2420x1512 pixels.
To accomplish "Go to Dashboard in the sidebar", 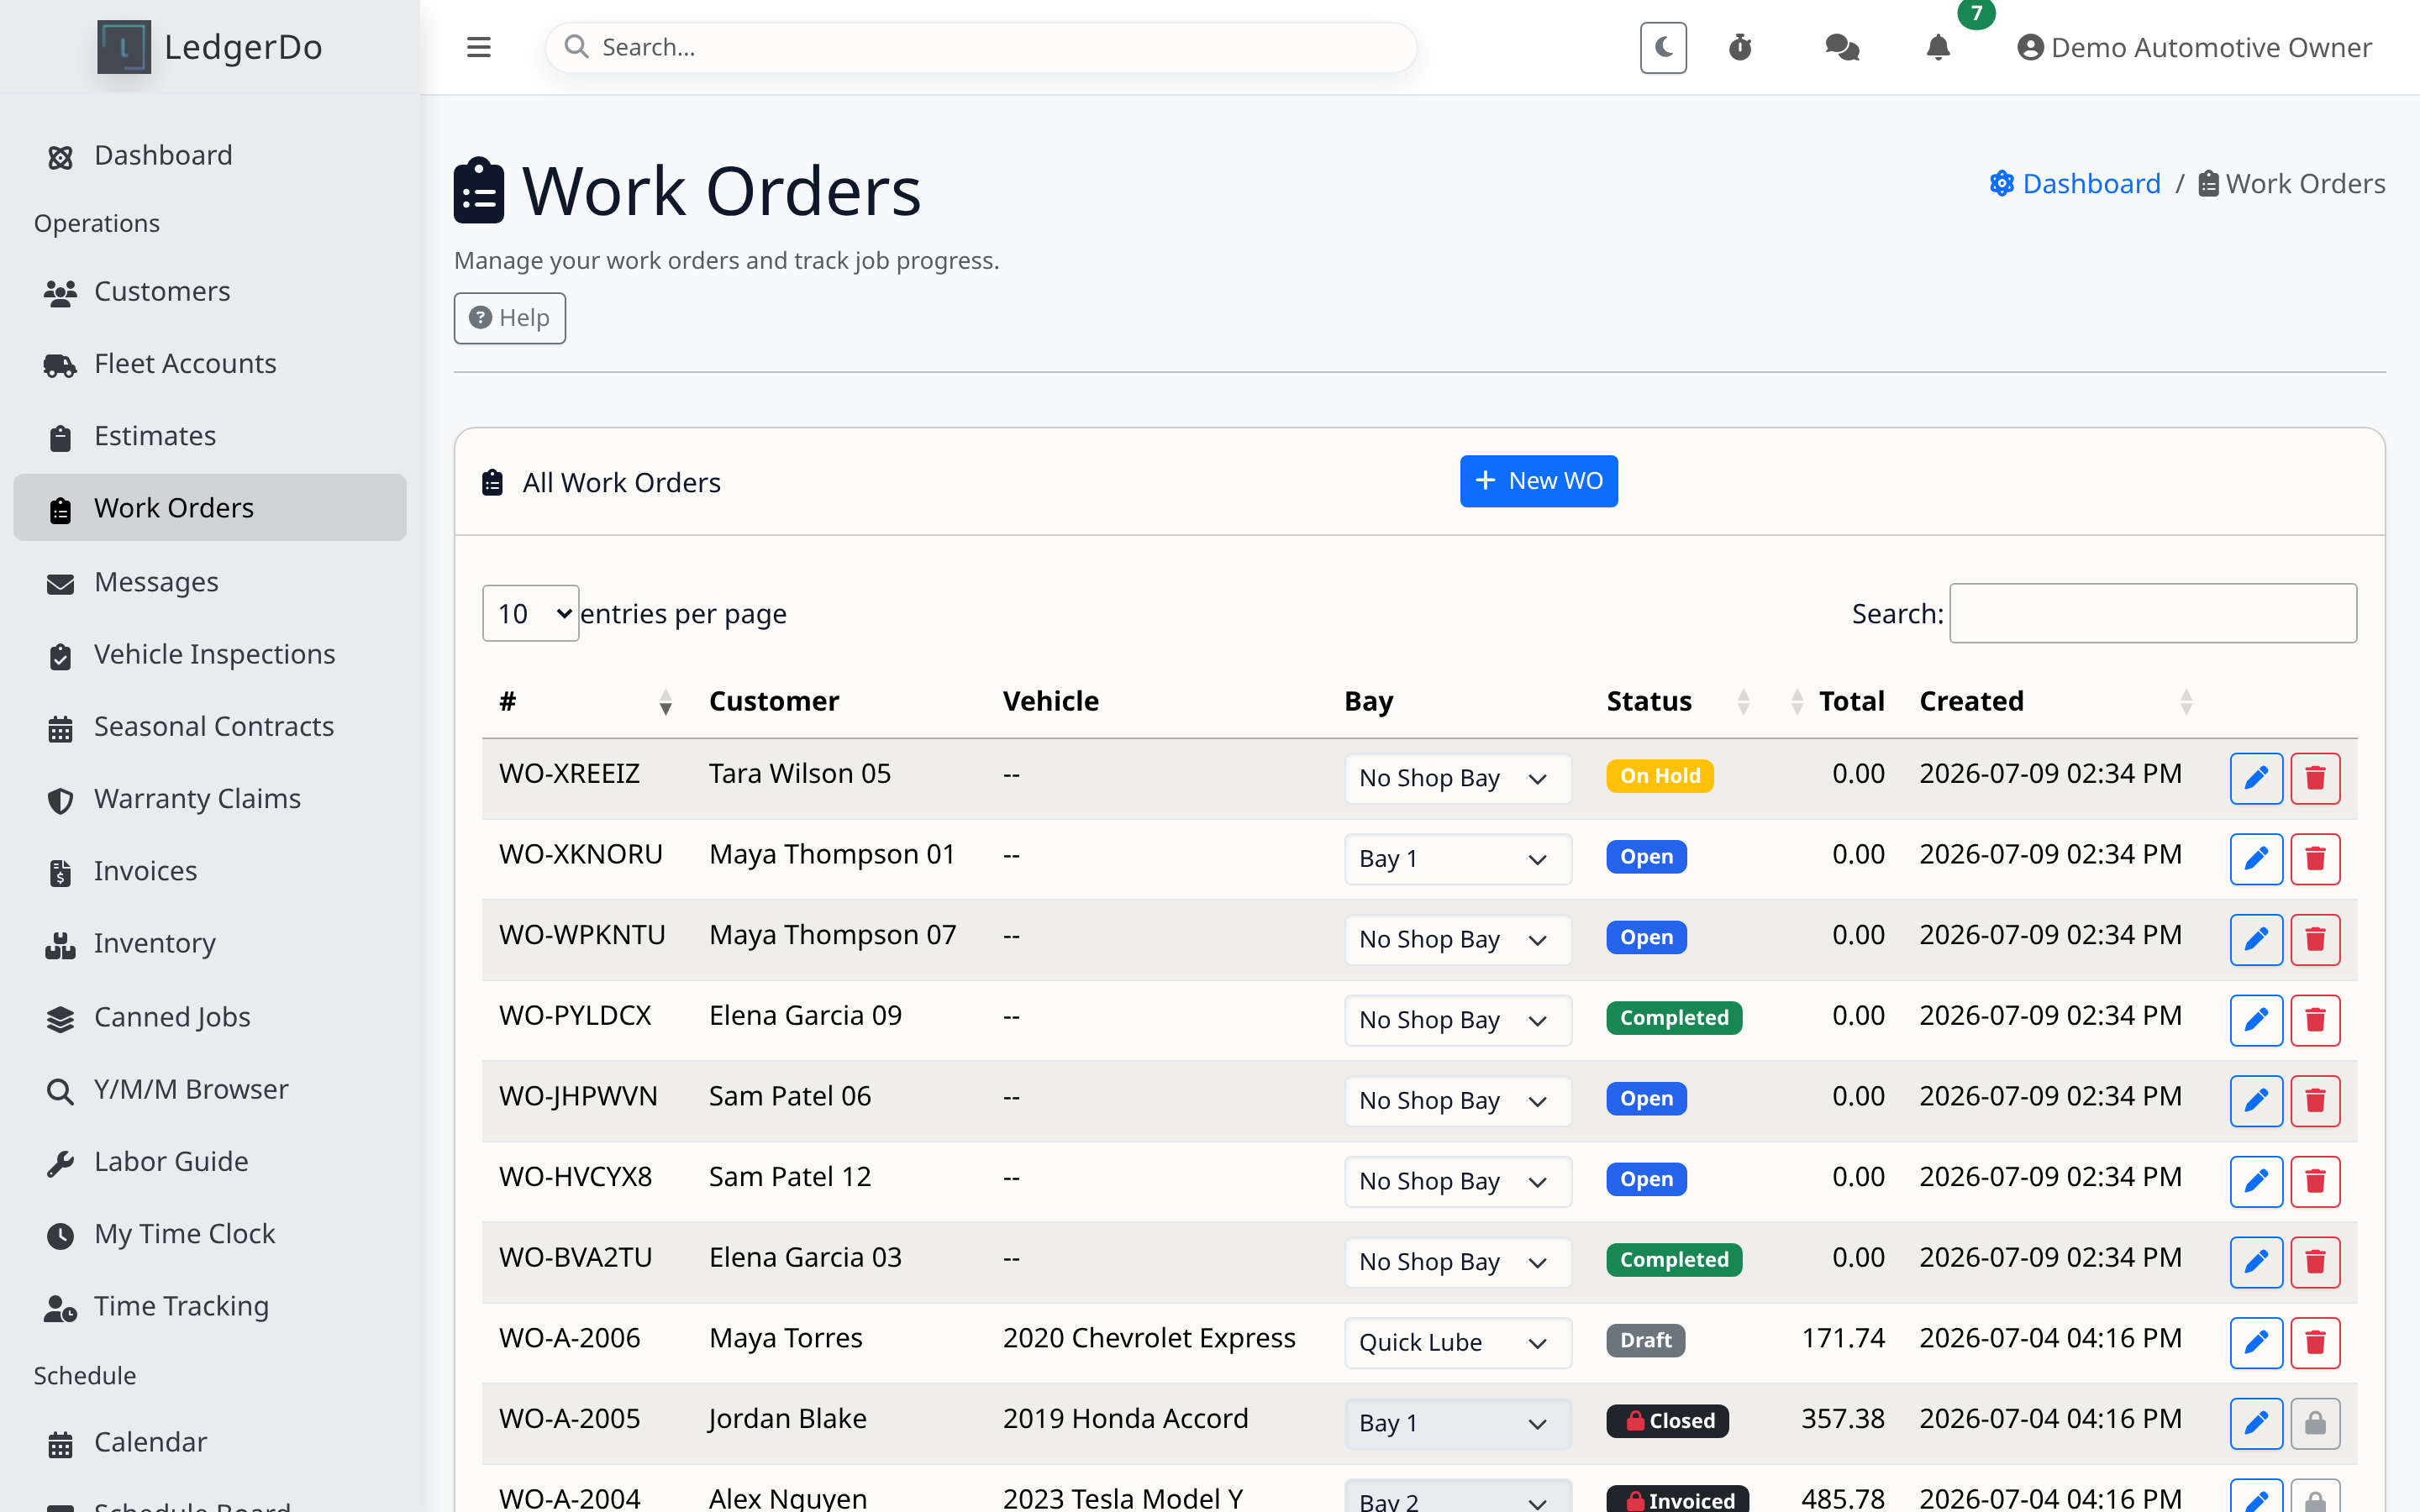I will click(x=210, y=155).
